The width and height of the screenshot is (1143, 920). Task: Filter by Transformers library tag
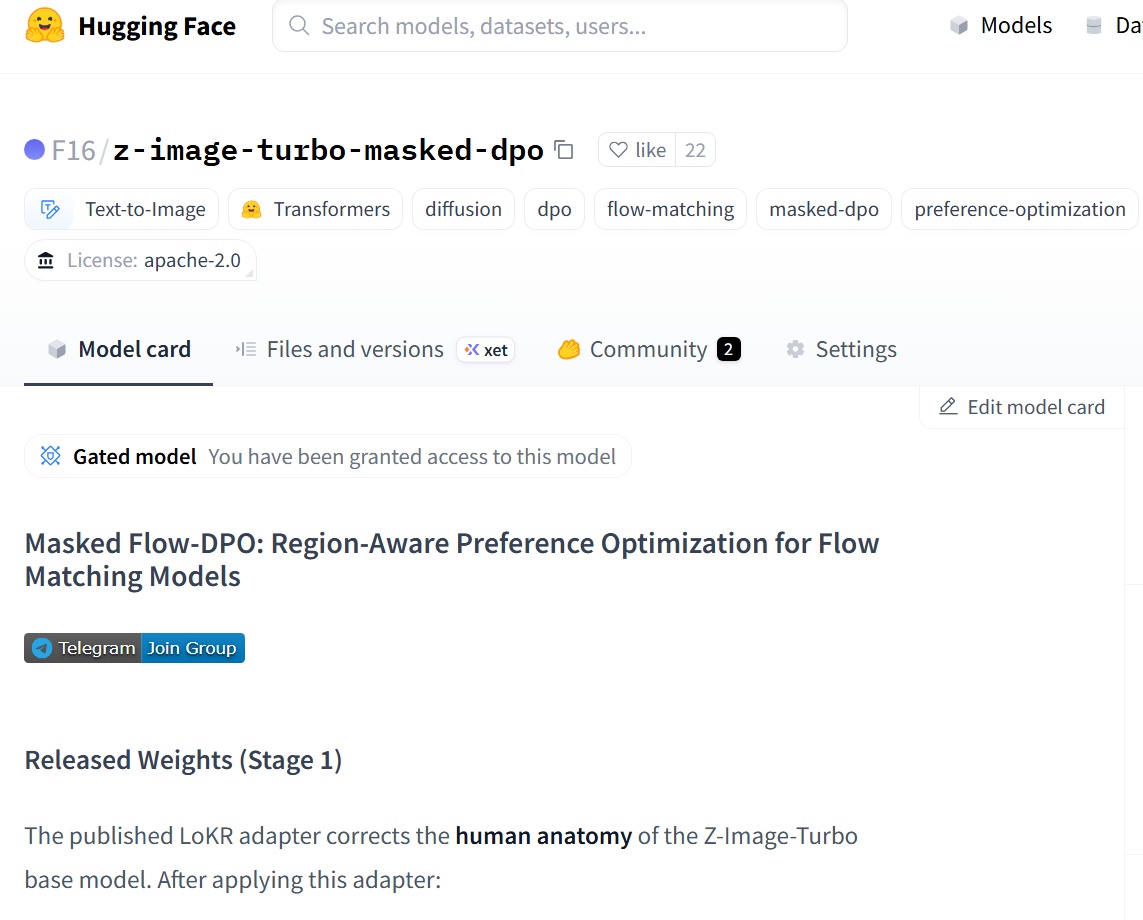coord(316,209)
